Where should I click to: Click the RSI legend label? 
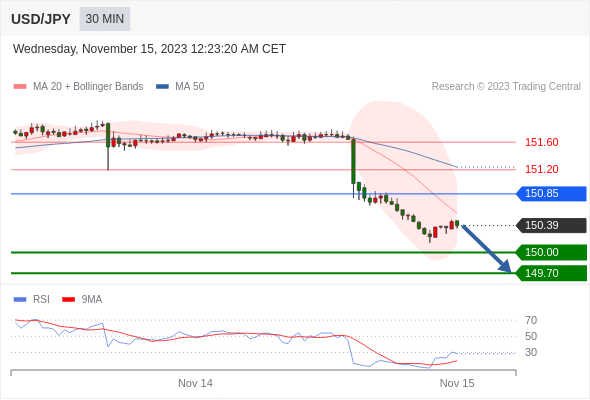(41, 300)
